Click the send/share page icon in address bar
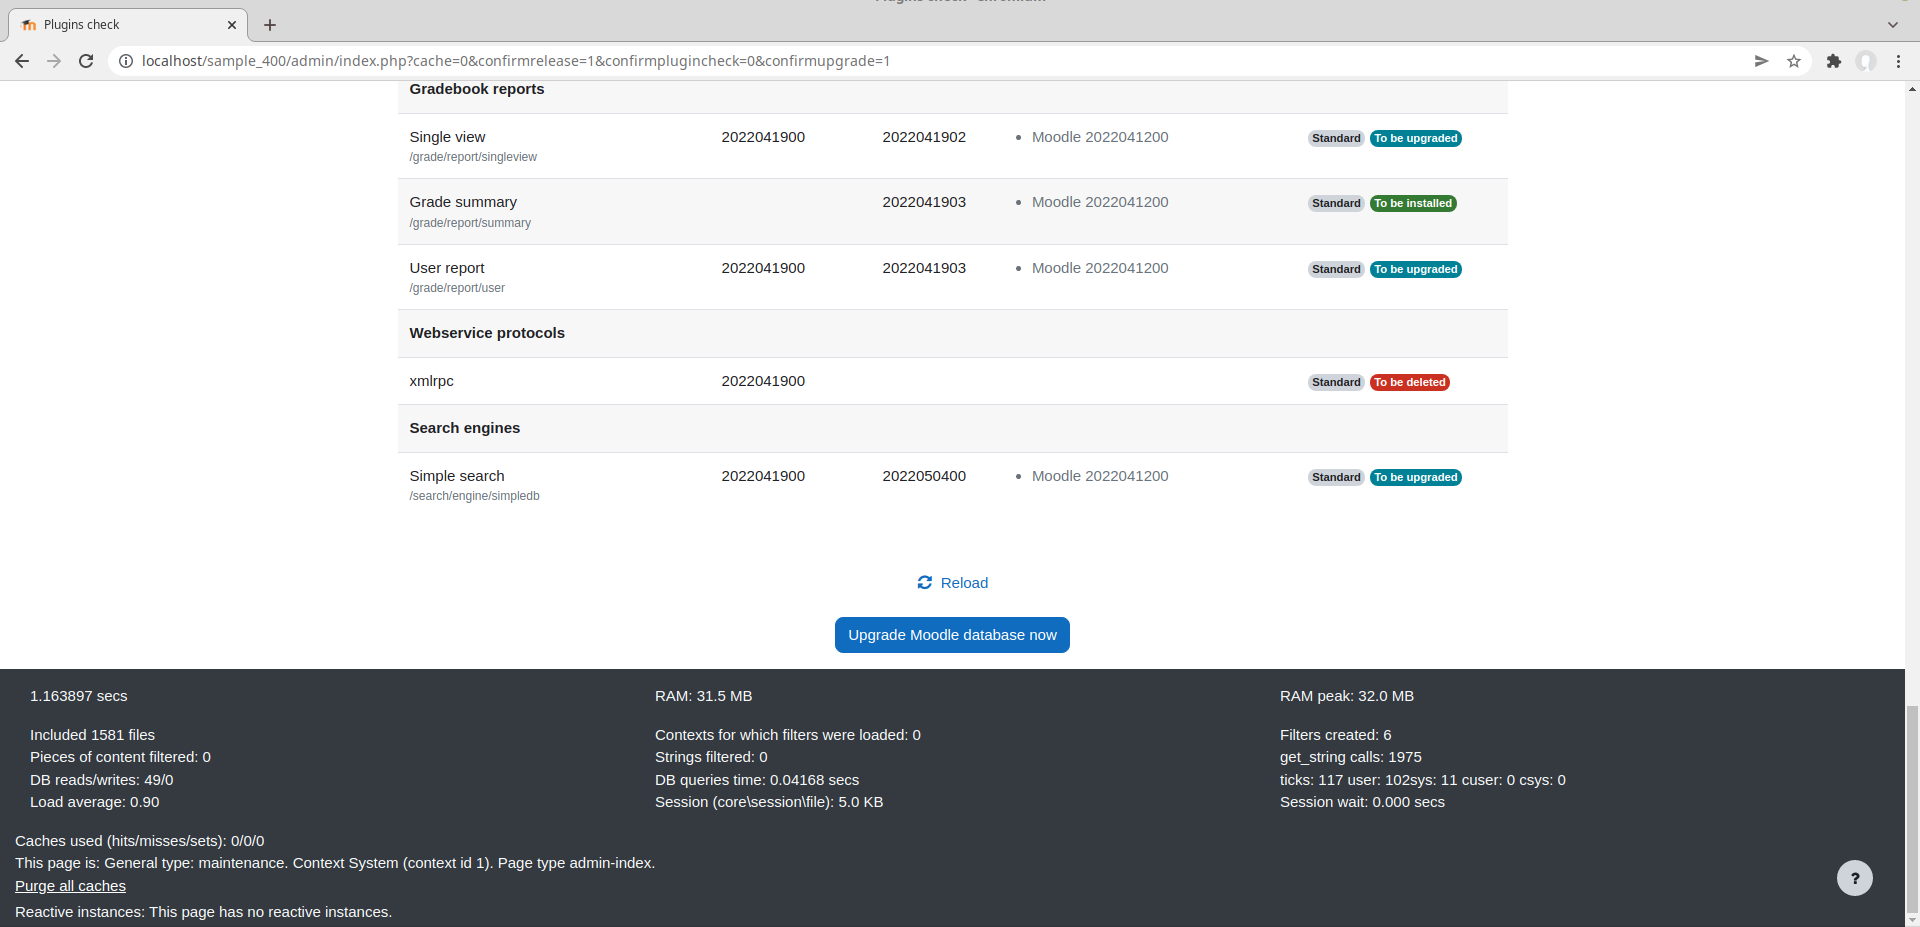The height and width of the screenshot is (927, 1920). (1761, 61)
